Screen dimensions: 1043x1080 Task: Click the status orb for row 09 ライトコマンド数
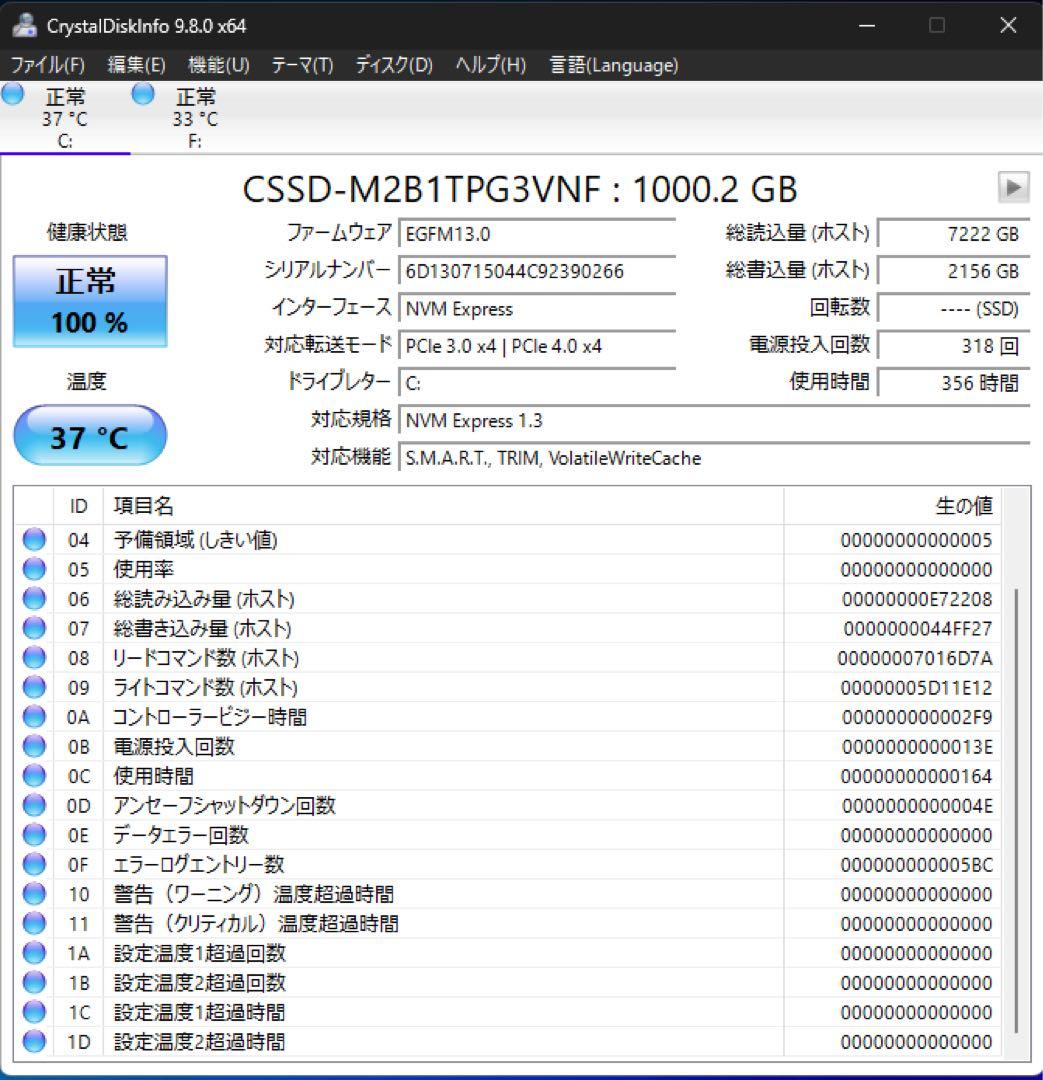tap(34, 687)
